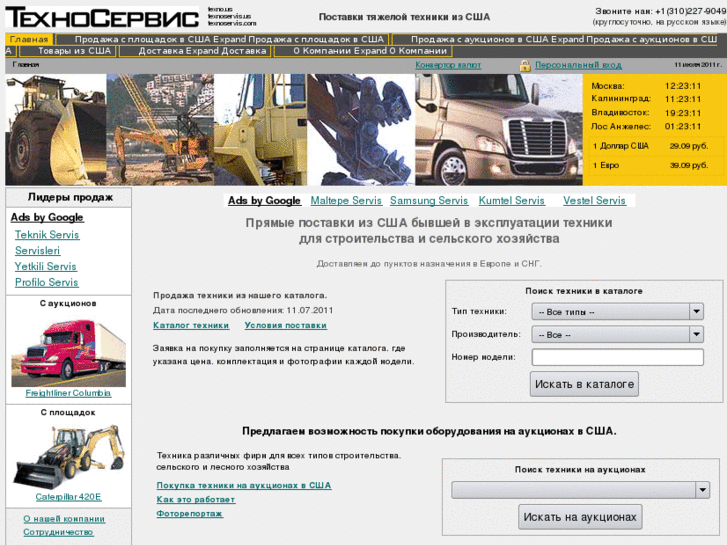Screen dimensions: 727x545
Task: Open the Конвертор валют link
Action: (x=448, y=65)
